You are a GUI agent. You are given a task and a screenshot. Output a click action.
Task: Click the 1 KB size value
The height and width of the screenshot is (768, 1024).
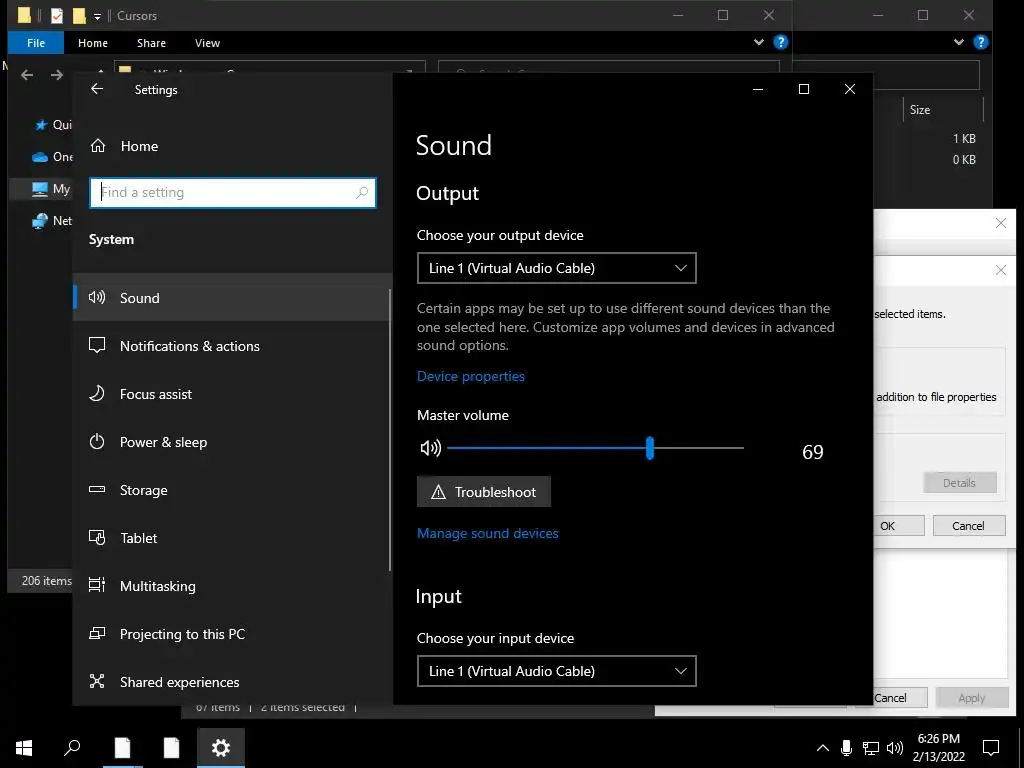(964, 138)
